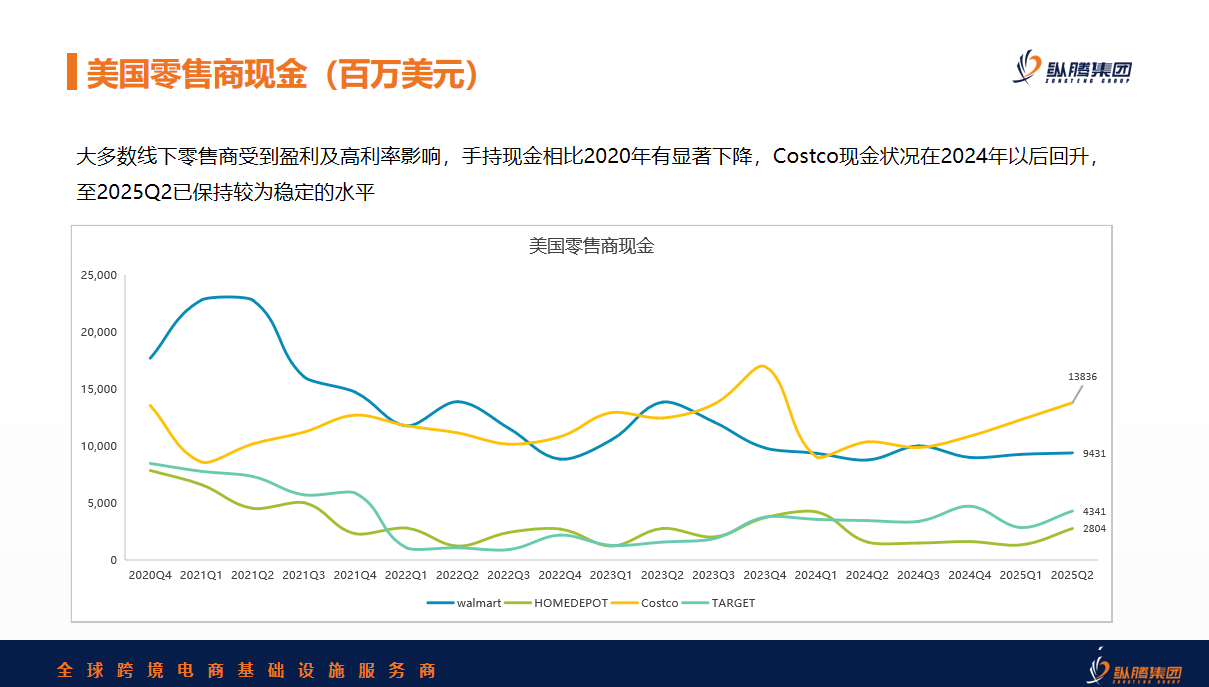Click the description paragraph above the chart
The height and width of the screenshot is (687, 1209).
coord(590,174)
